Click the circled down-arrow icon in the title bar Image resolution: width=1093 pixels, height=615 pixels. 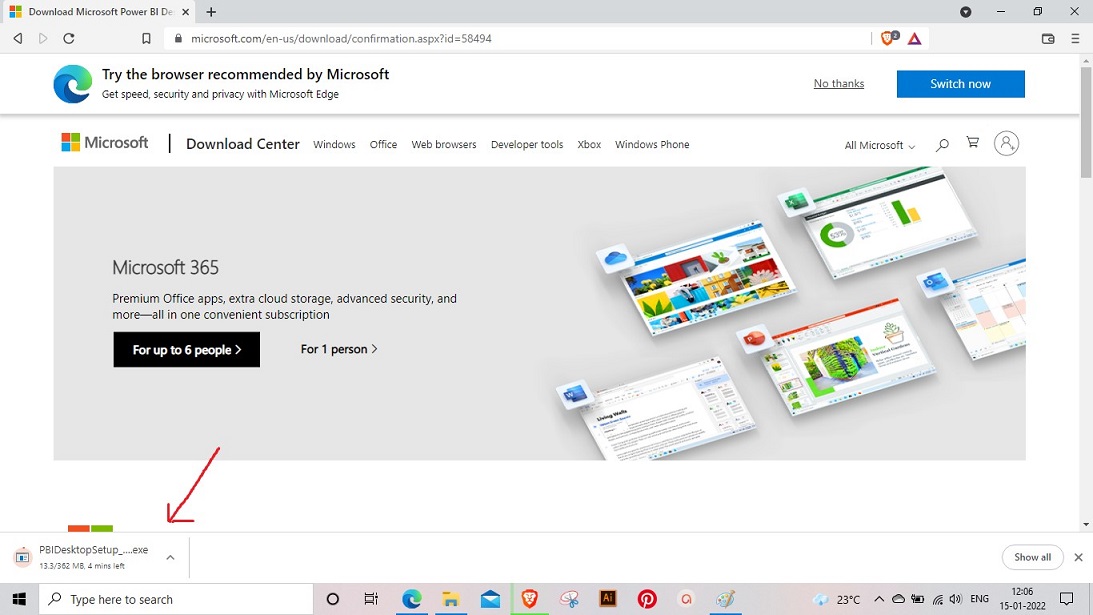(965, 12)
